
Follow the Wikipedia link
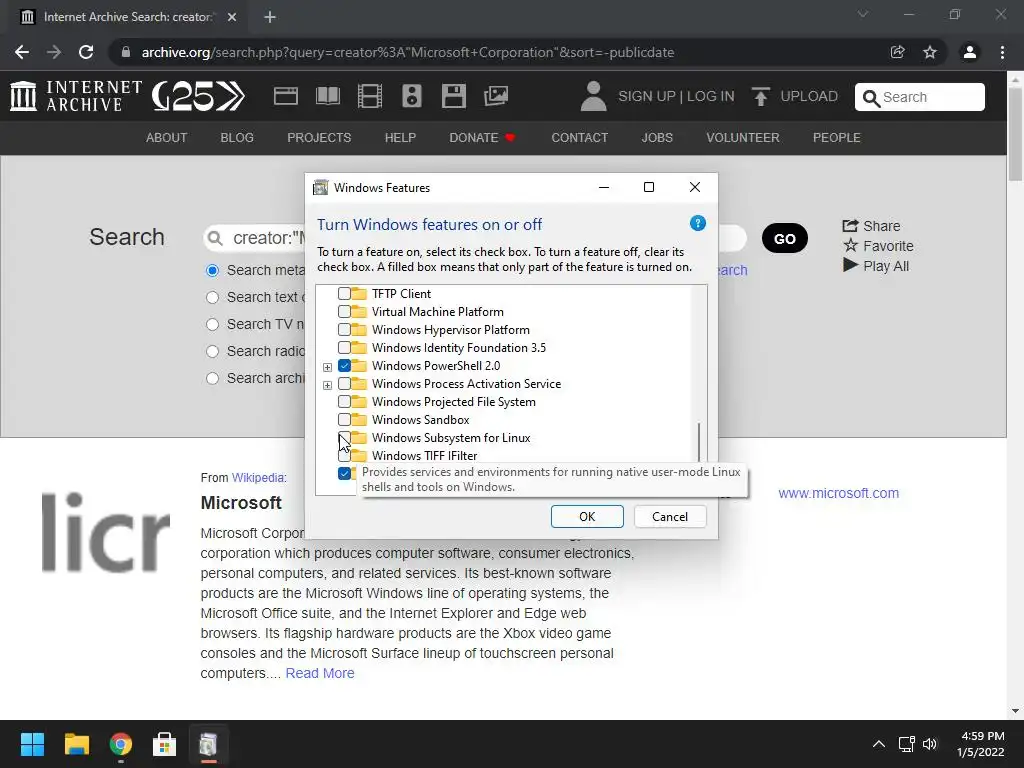tap(259, 477)
